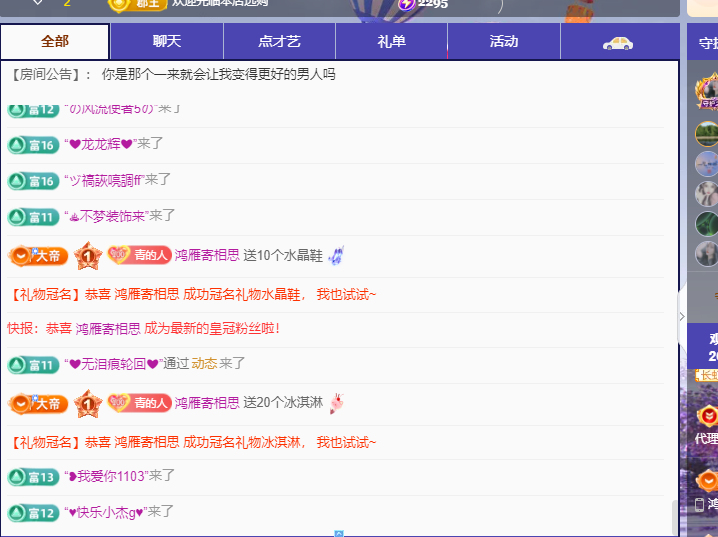
Task: Click 鸿雁寄相思 in the 快报 crown fan message
Action: point(108,329)
